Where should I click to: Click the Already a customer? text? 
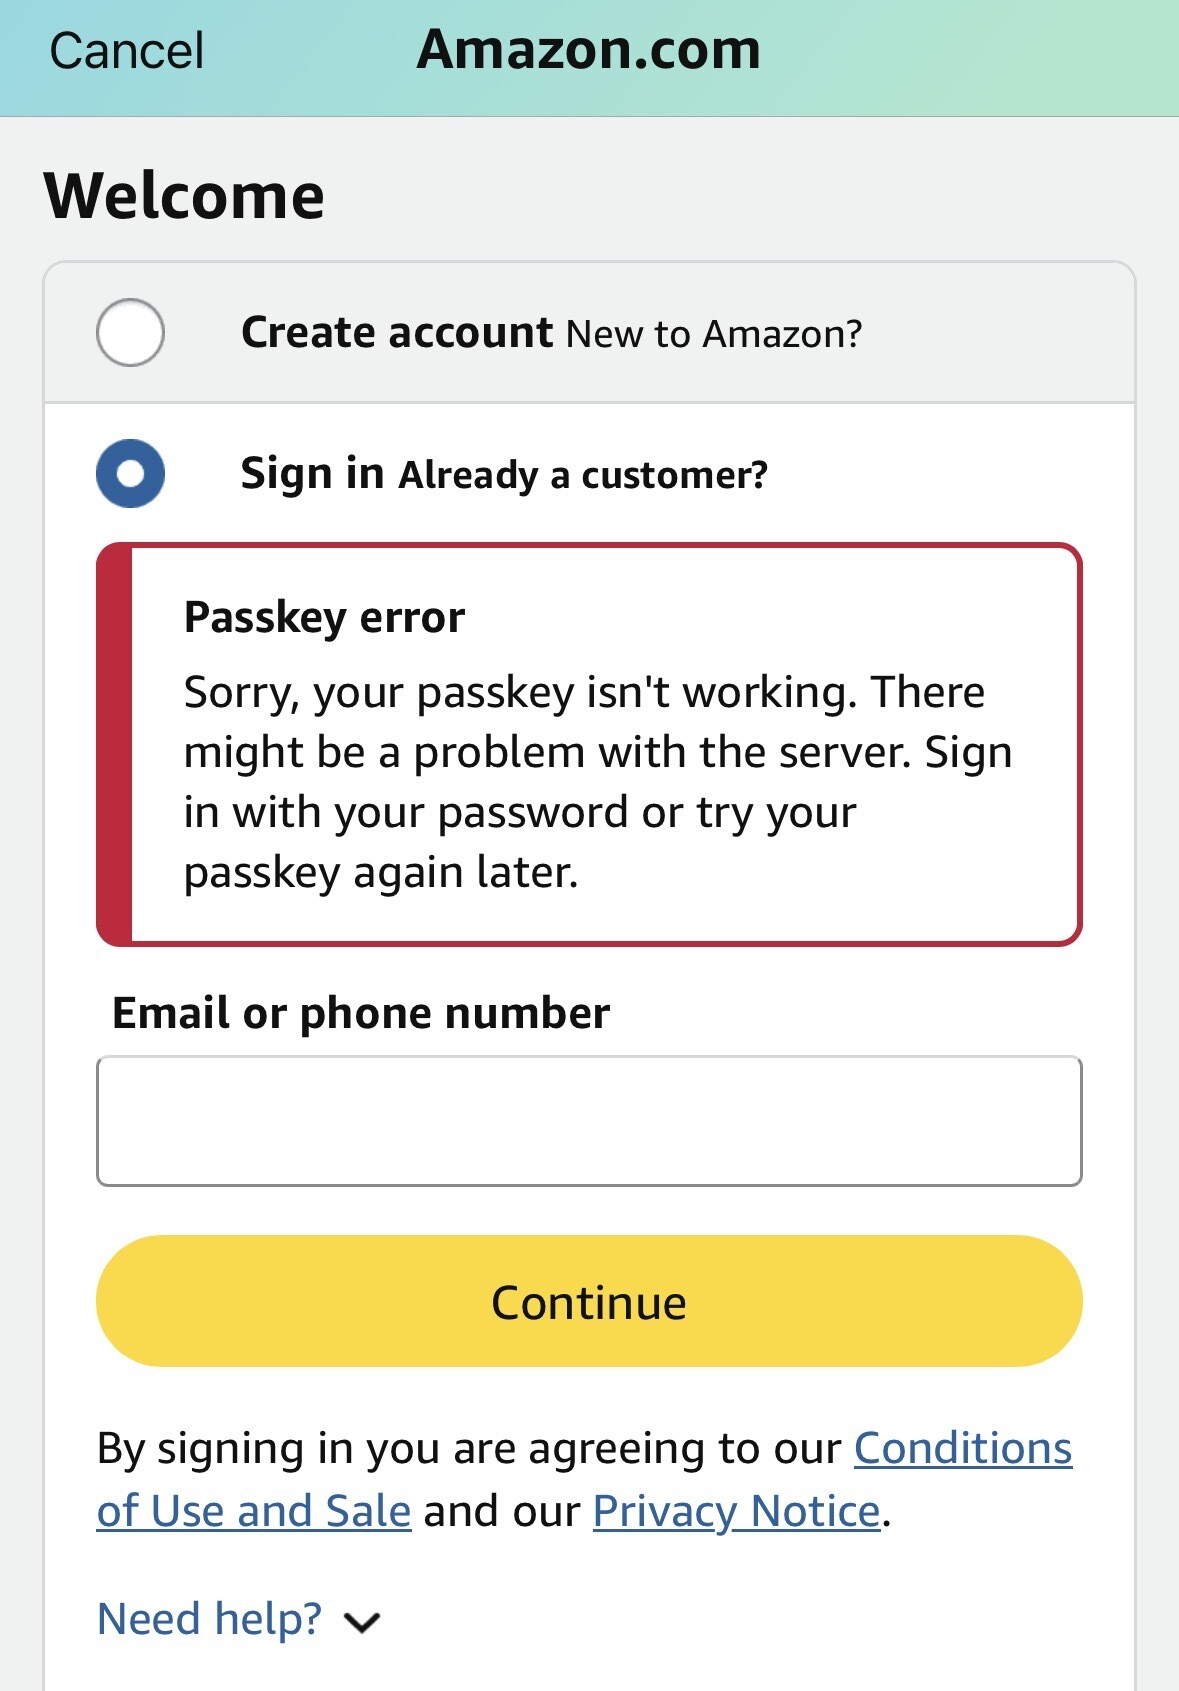(x=583, y=475)
